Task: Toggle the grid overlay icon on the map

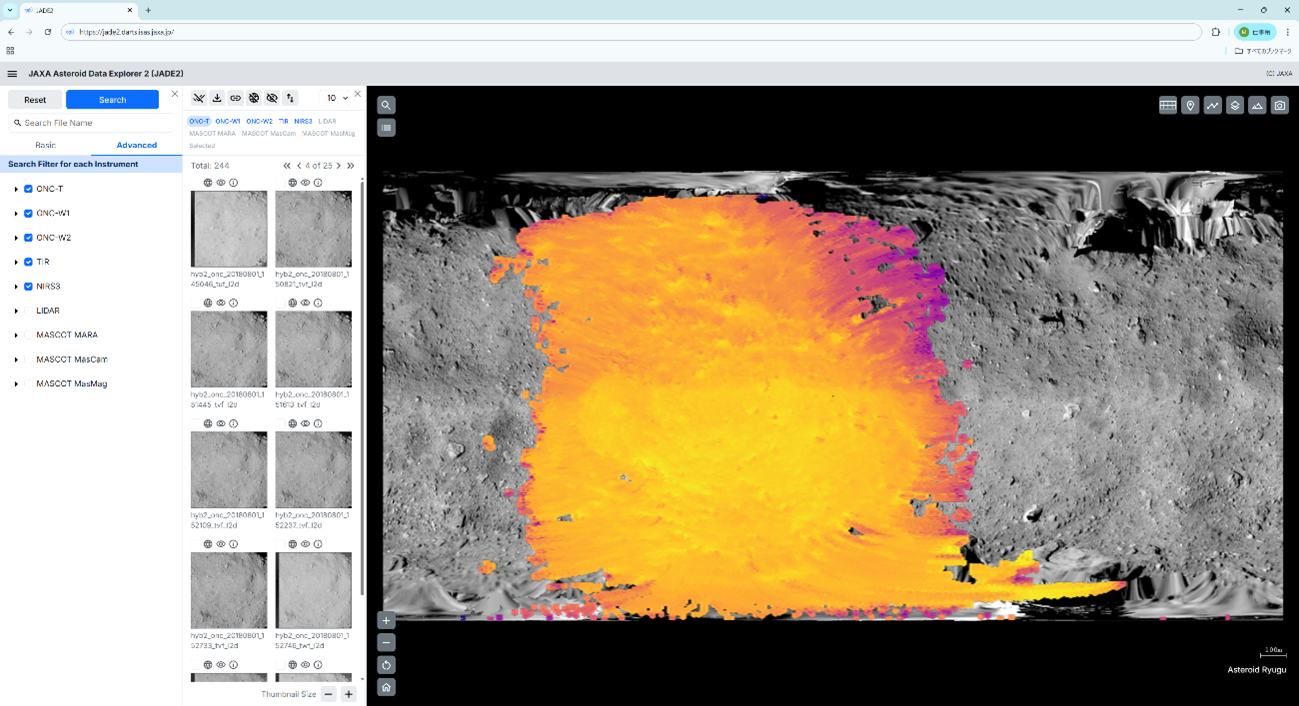Action: click(x=1167, y=105)
